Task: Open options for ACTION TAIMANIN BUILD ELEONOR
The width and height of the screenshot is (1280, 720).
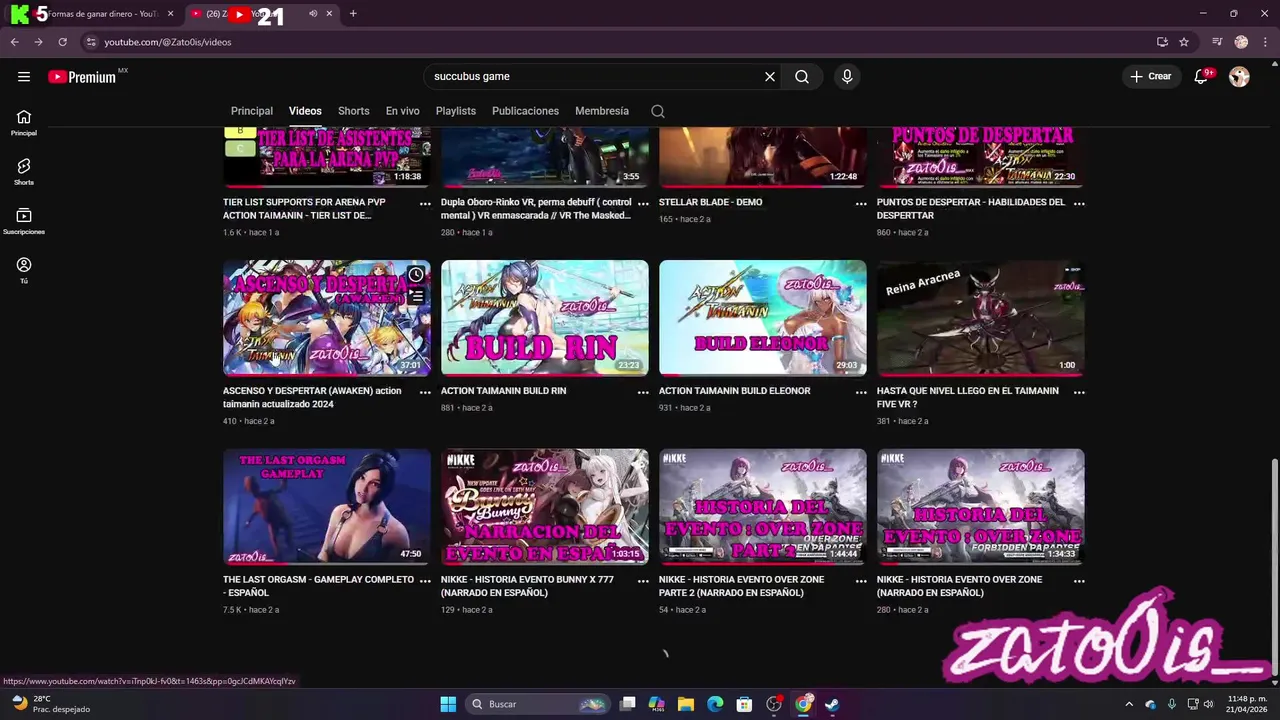Action: [861, 392]
